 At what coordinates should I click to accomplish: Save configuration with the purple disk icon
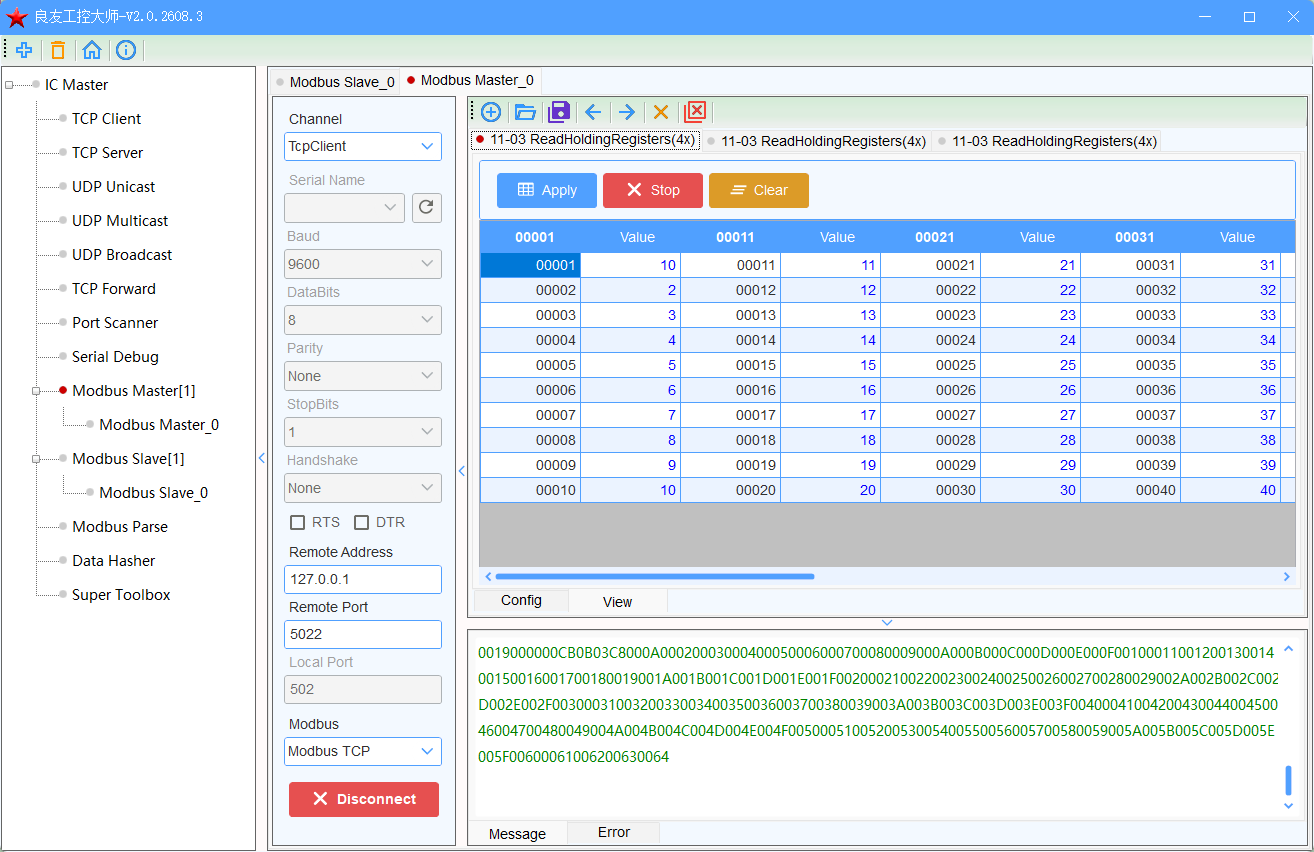559,112
